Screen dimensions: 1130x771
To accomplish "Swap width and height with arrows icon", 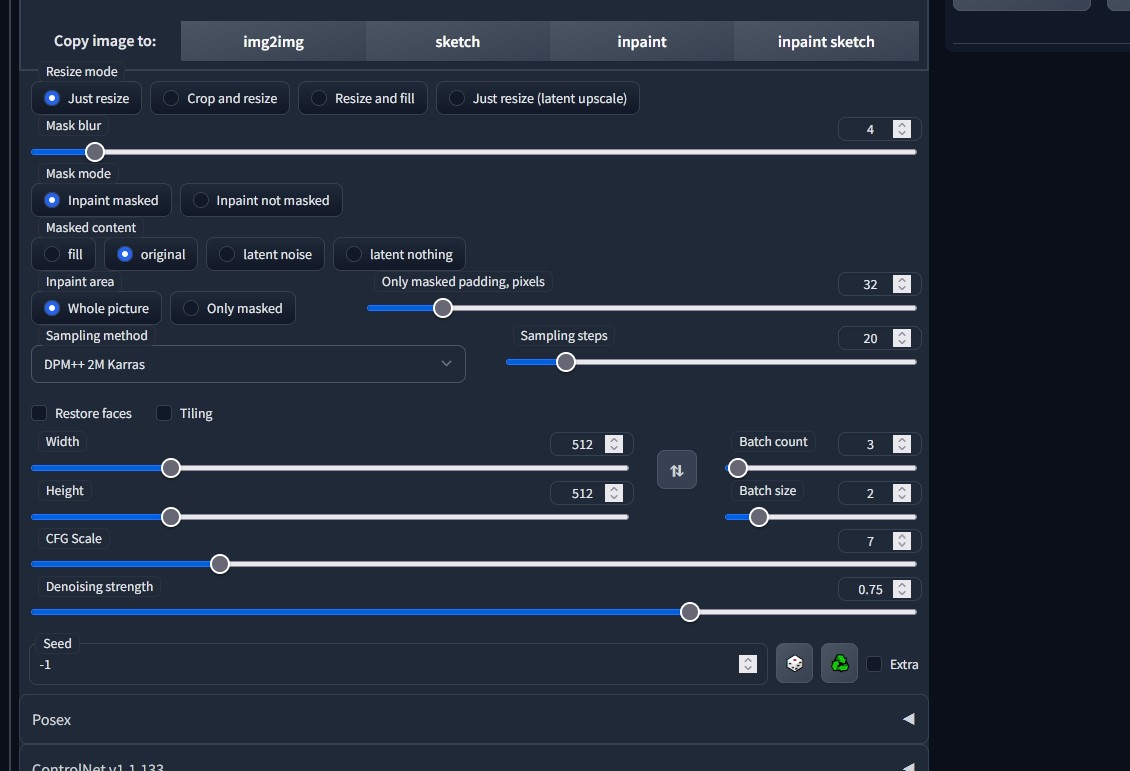I will point(676,470).
